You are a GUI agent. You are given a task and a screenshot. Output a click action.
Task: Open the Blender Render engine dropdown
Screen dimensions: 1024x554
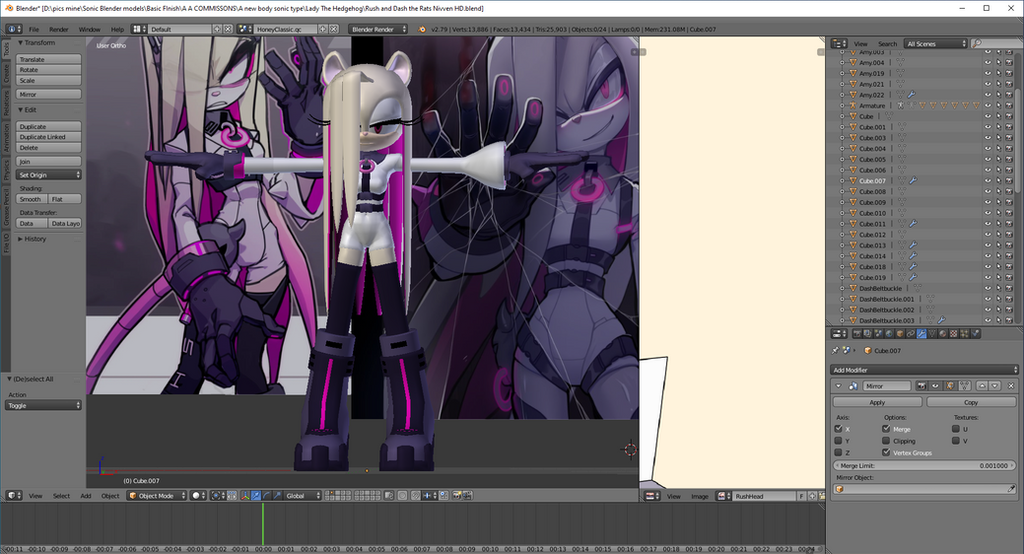point(378,29)
